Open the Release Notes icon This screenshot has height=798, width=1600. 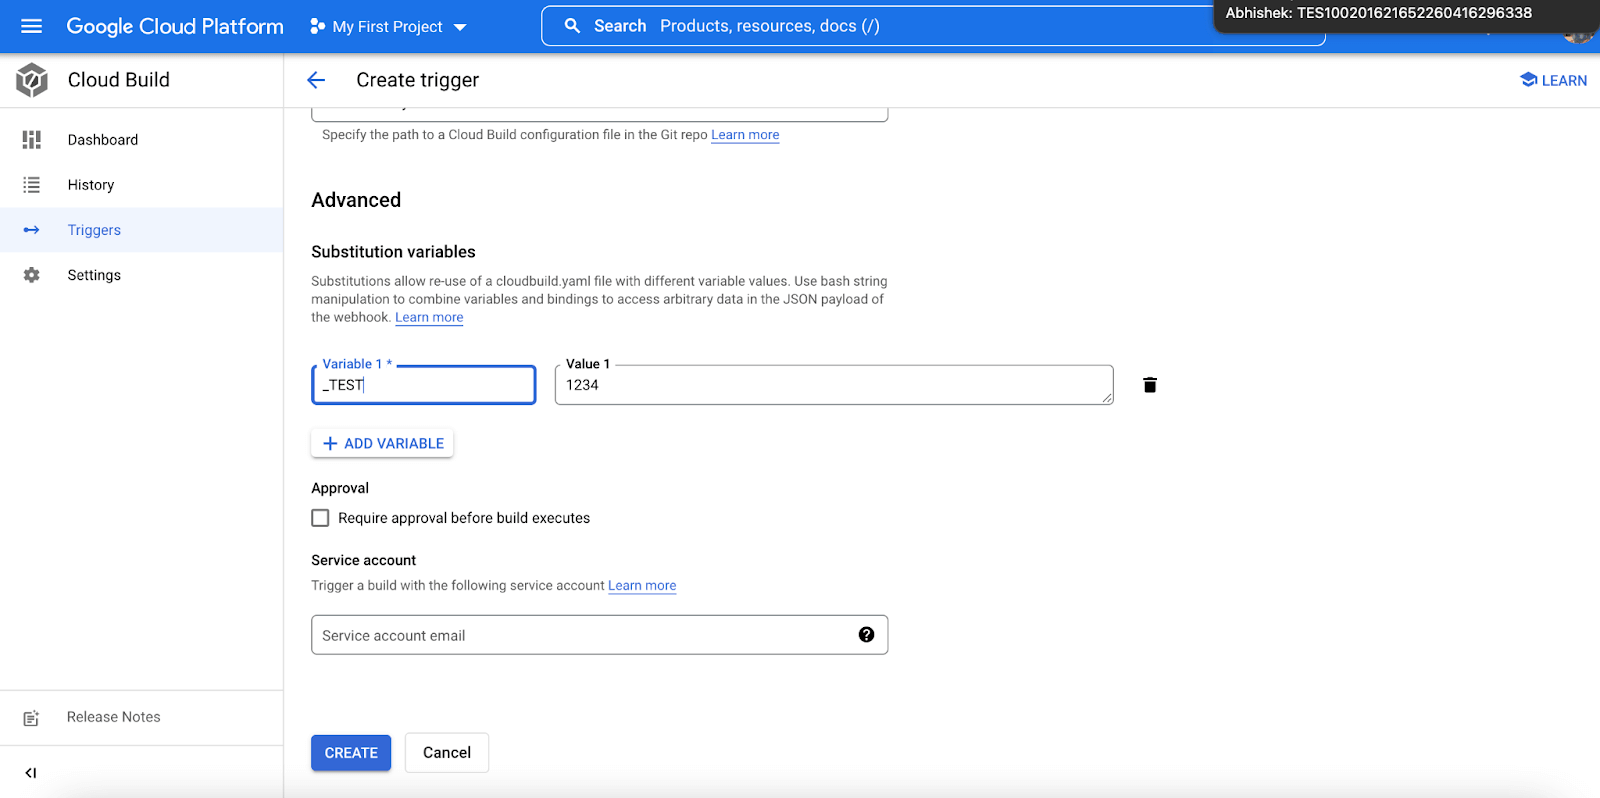coord(31,718)
